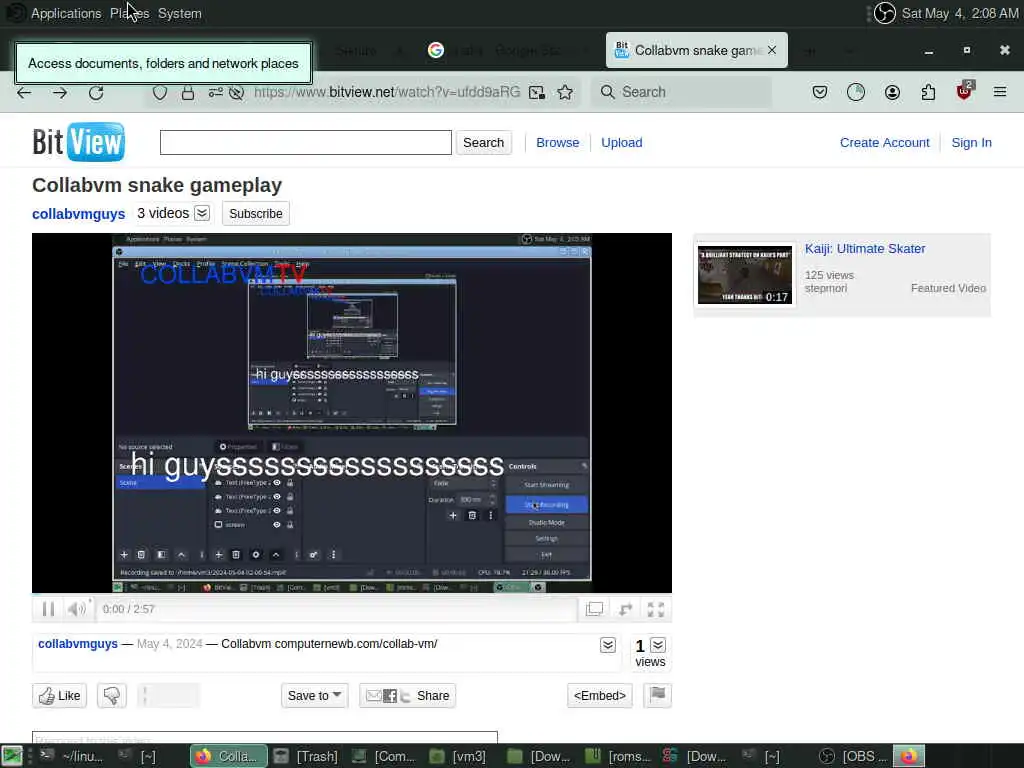The height and width of the screenshot is (768, 1024).
Task: Open collabvmguys channel link under title
Action: click(78, 214)
